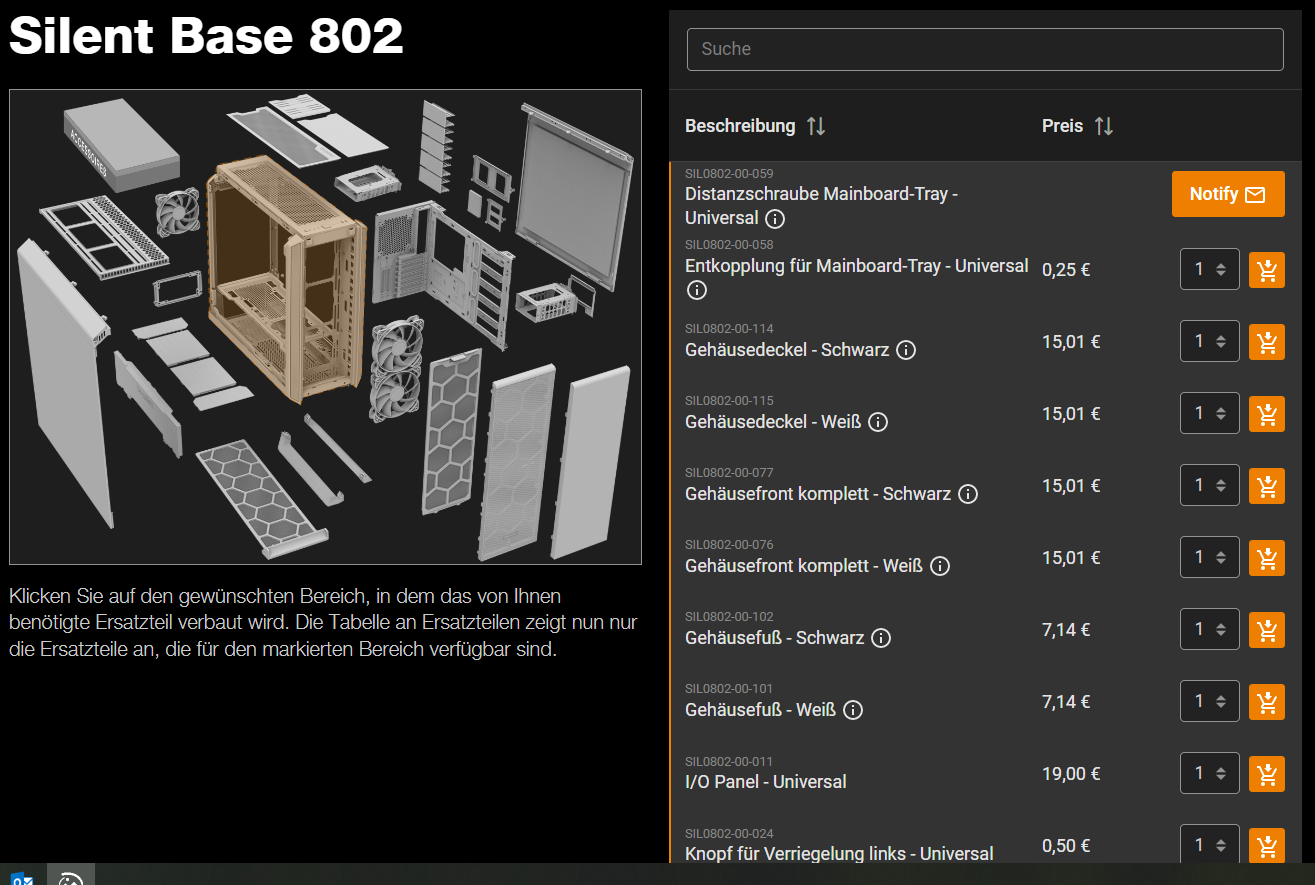Sort table by Preis arrows
This screenshot has width=1315, height=885.
[1103, 126]
